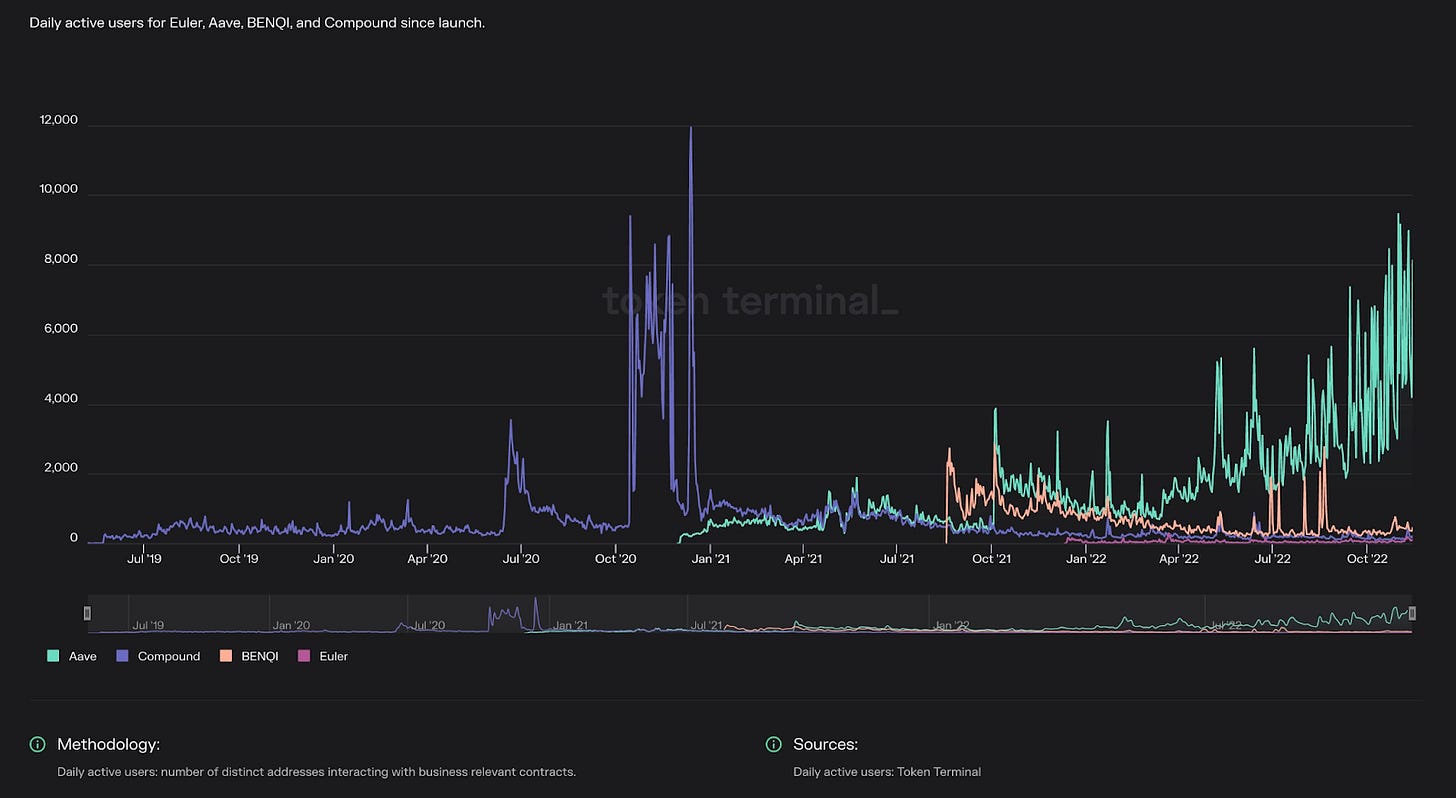Viewport: 1456px width, 798px height.
Task: Click the BENQI legend label
Action: point(260,657)
